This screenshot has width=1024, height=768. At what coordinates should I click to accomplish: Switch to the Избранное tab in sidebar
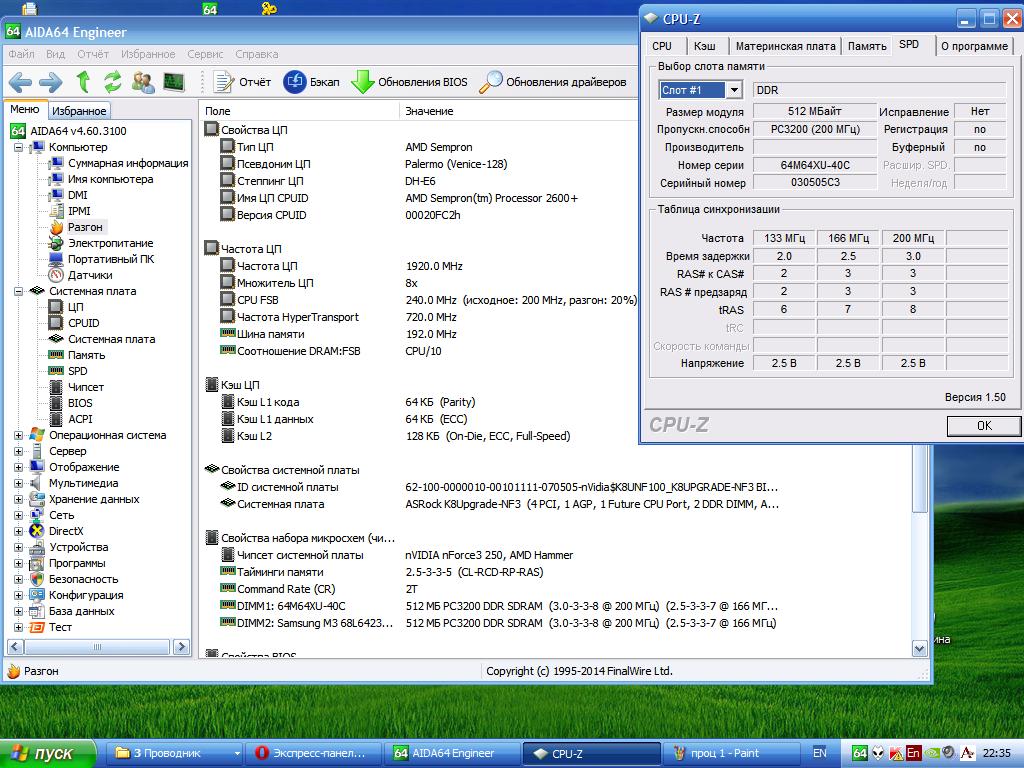79,111
